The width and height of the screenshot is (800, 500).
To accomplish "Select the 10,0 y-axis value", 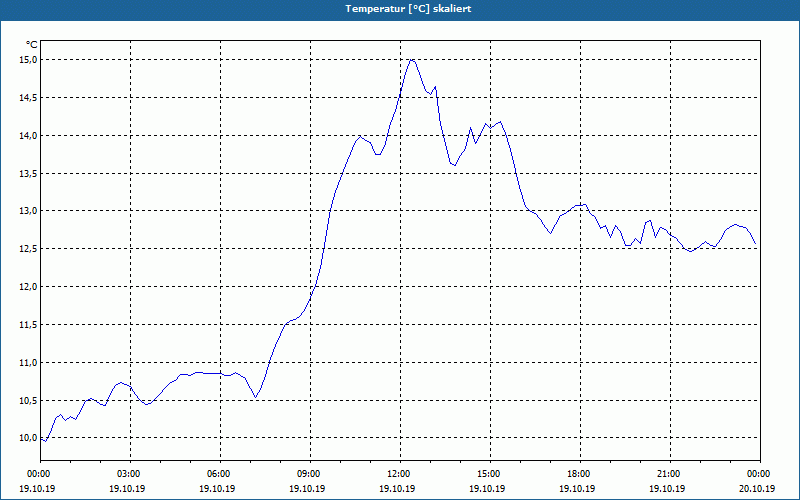I will coord(28,438).
